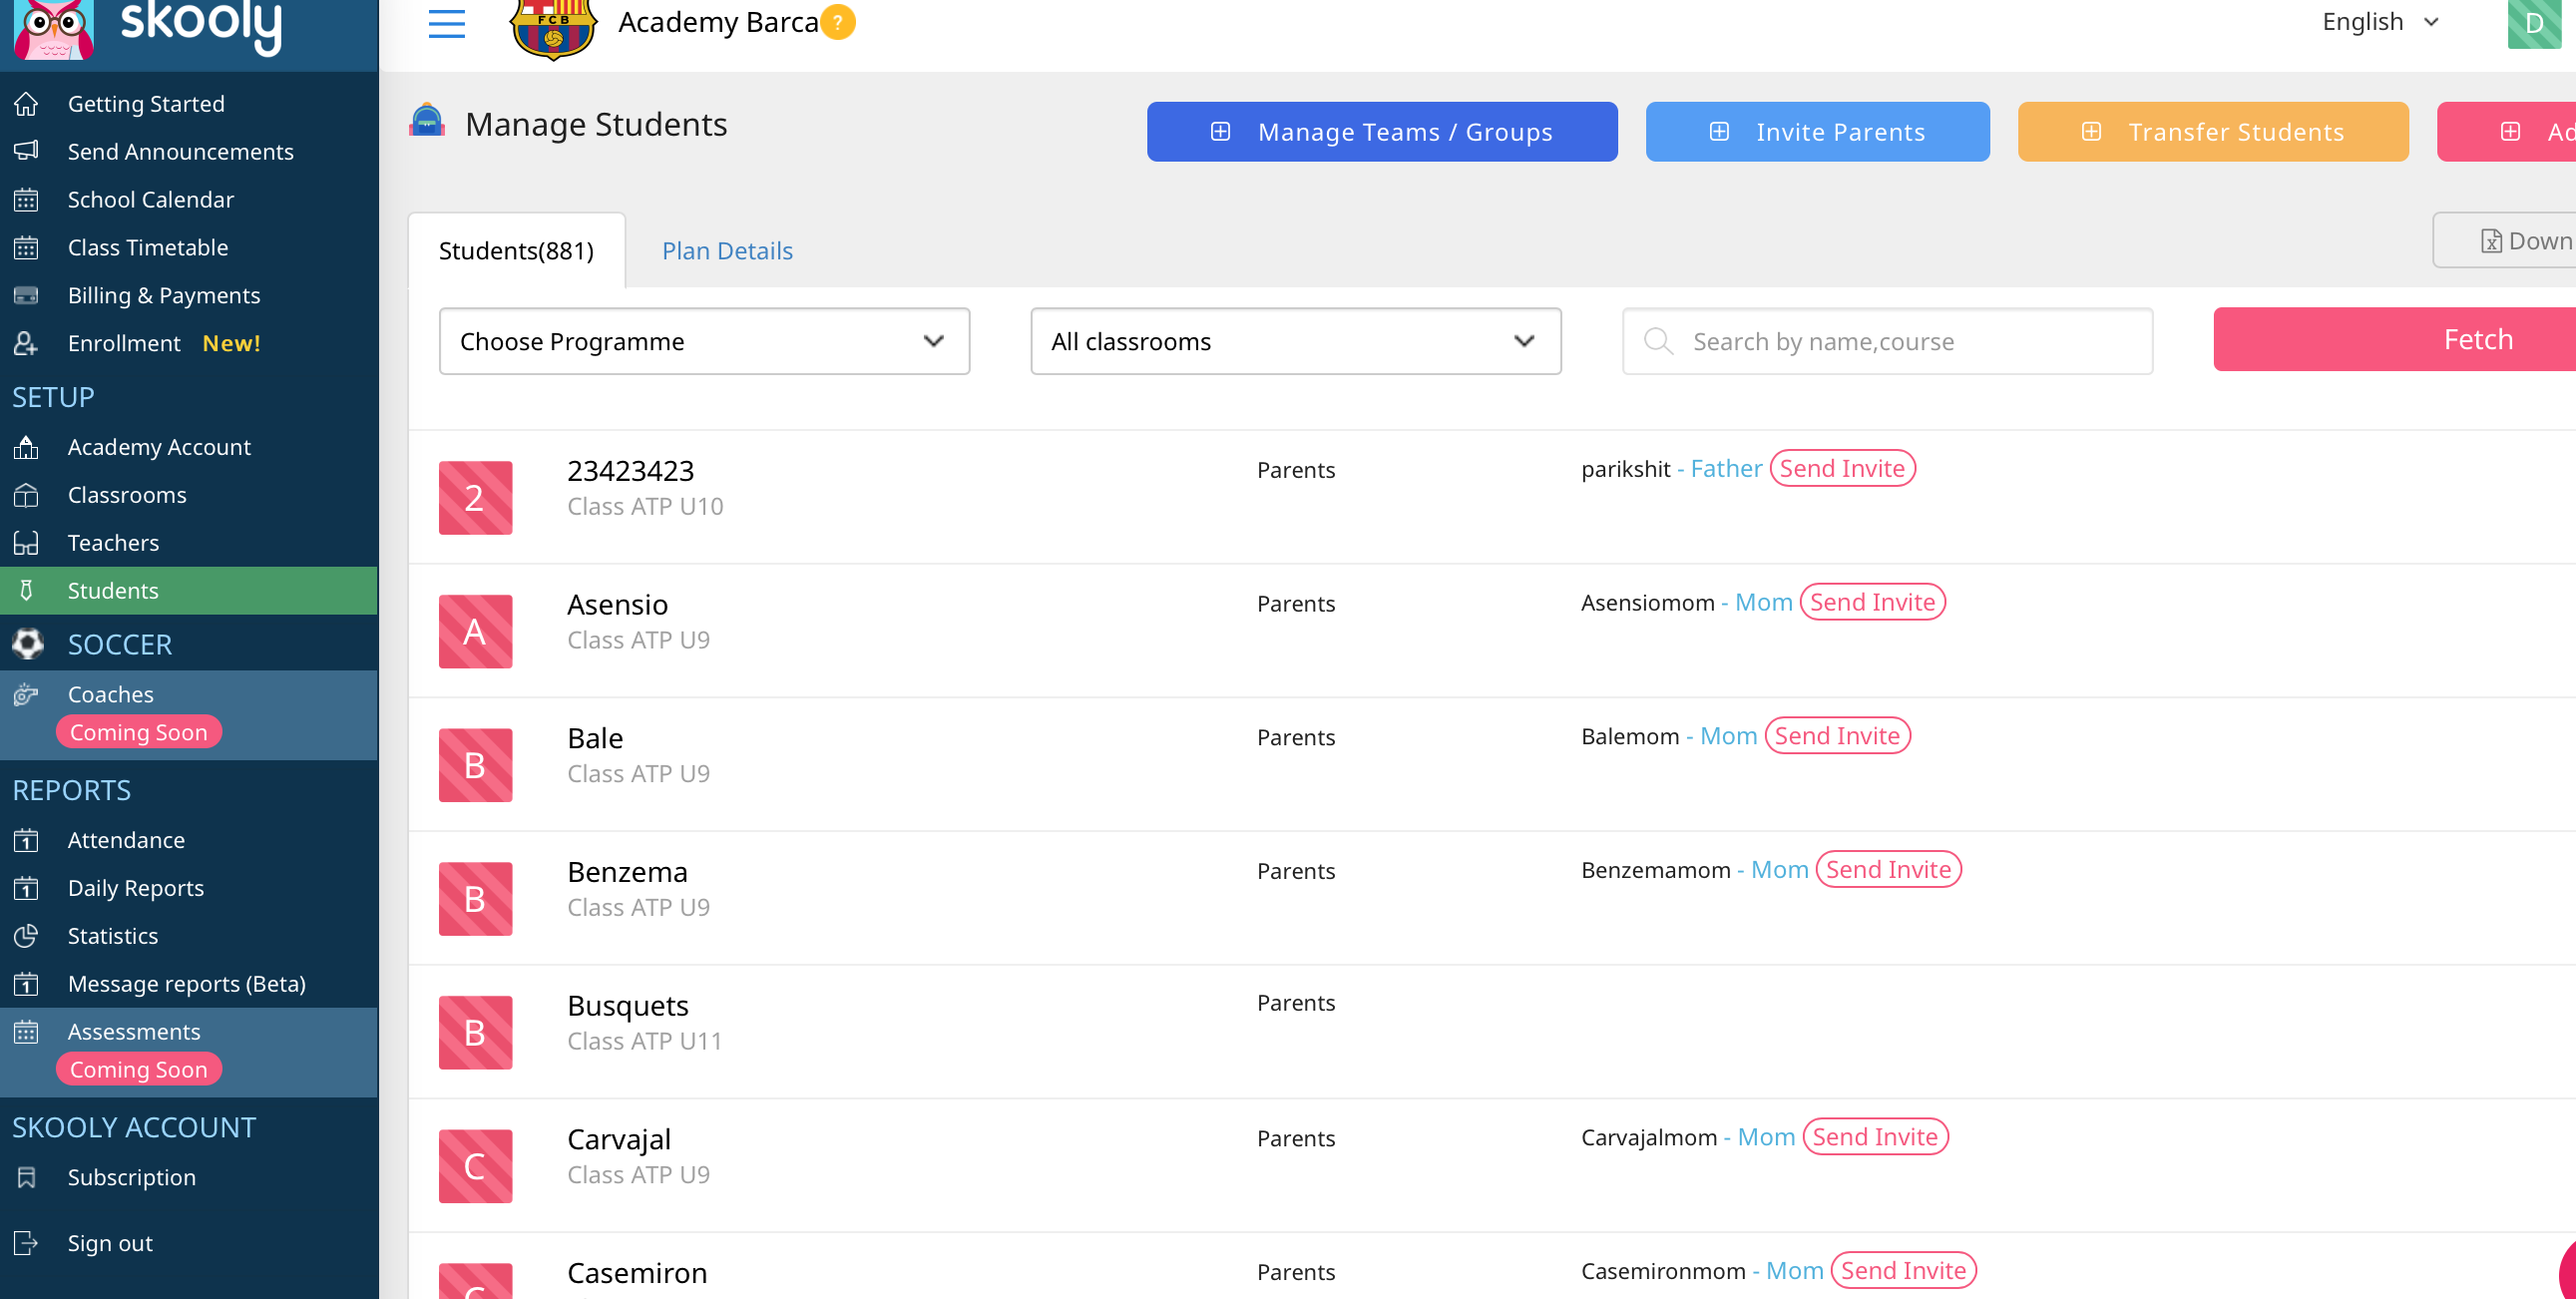Send Invite to Asensiomom

(x=1872, y=602)
